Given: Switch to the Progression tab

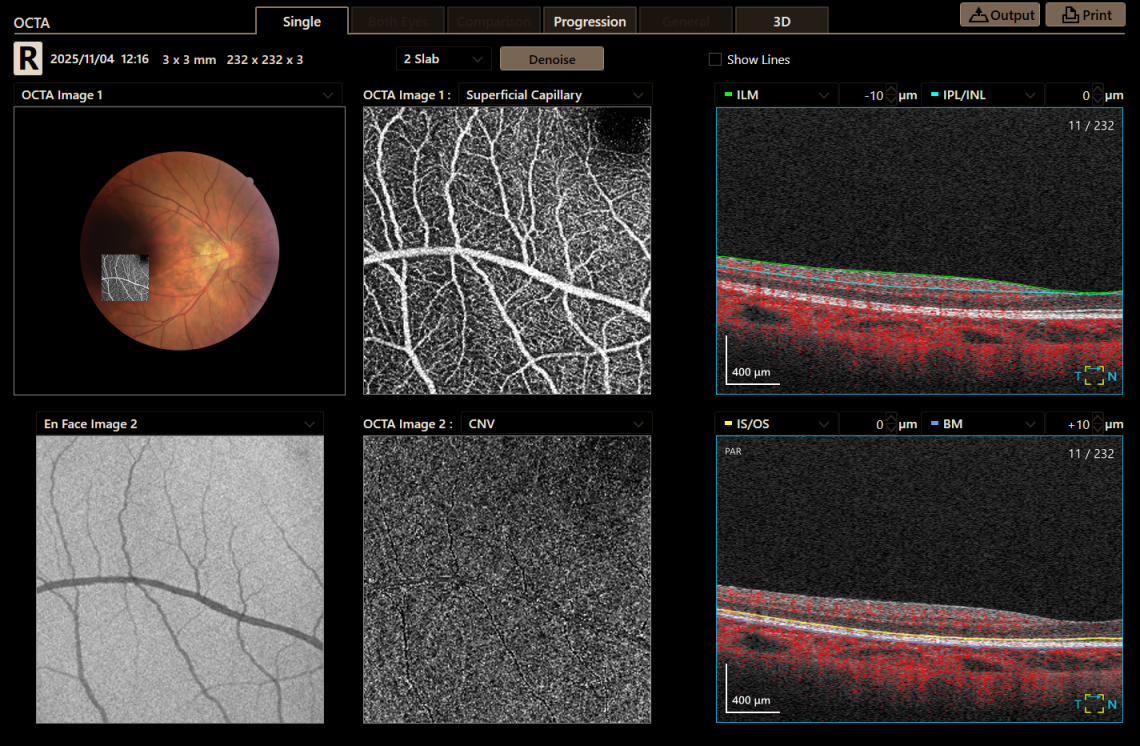Looking at the screenshot, I should tap(589, 19).
